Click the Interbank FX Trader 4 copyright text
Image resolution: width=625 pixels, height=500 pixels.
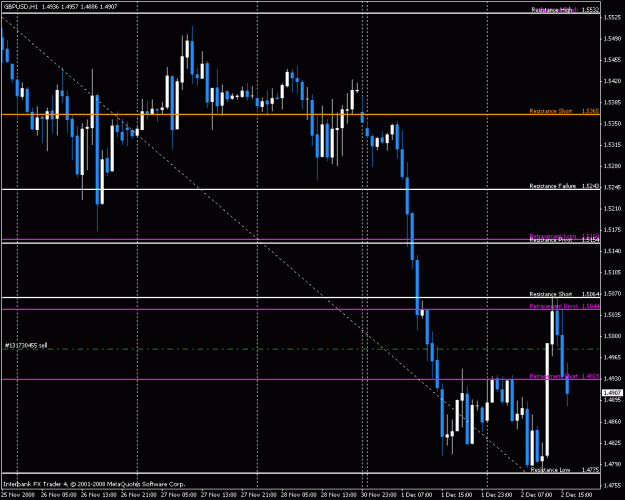[x=94, y=484]
